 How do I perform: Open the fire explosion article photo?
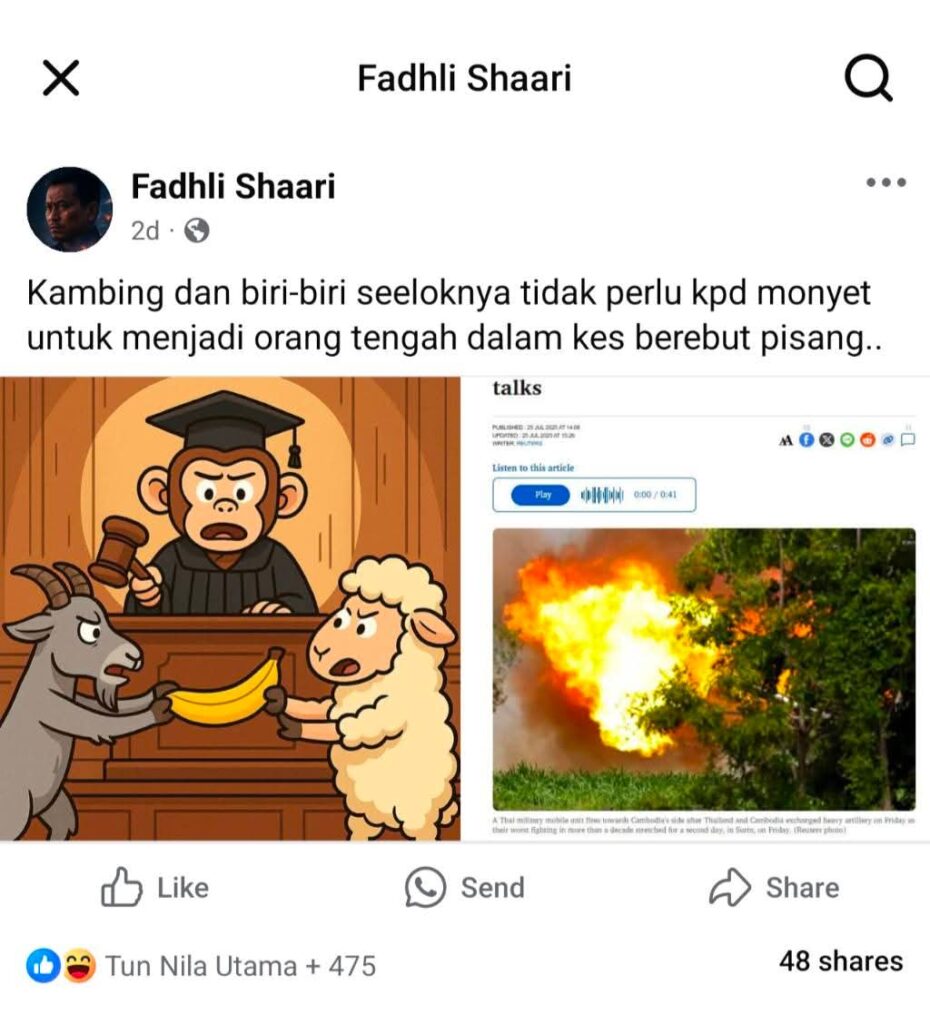click(704, 669)
